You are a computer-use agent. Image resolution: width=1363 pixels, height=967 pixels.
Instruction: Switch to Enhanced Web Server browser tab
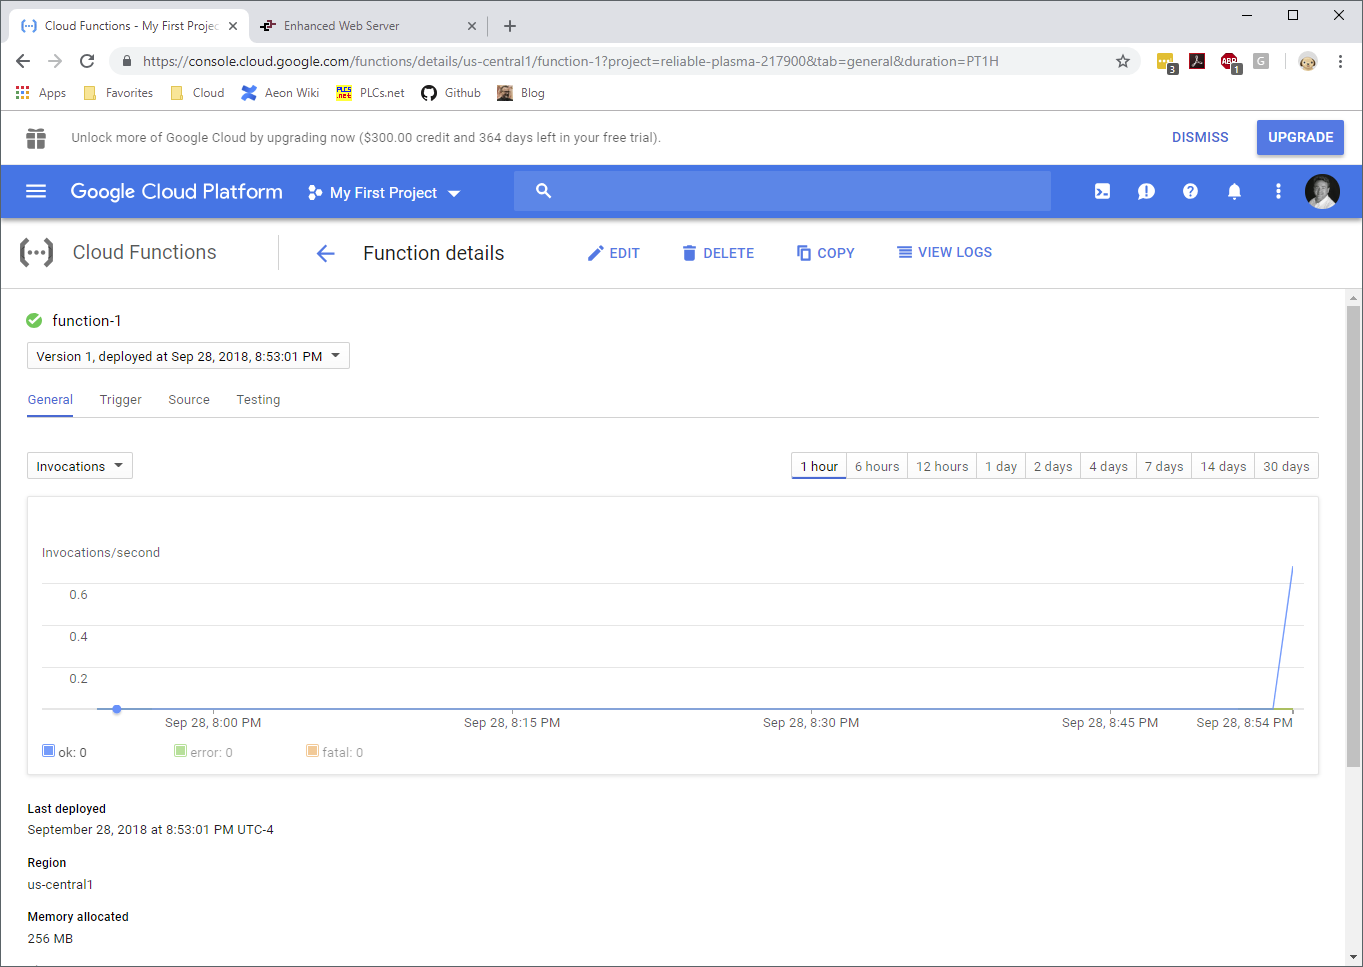pos(368,26)
